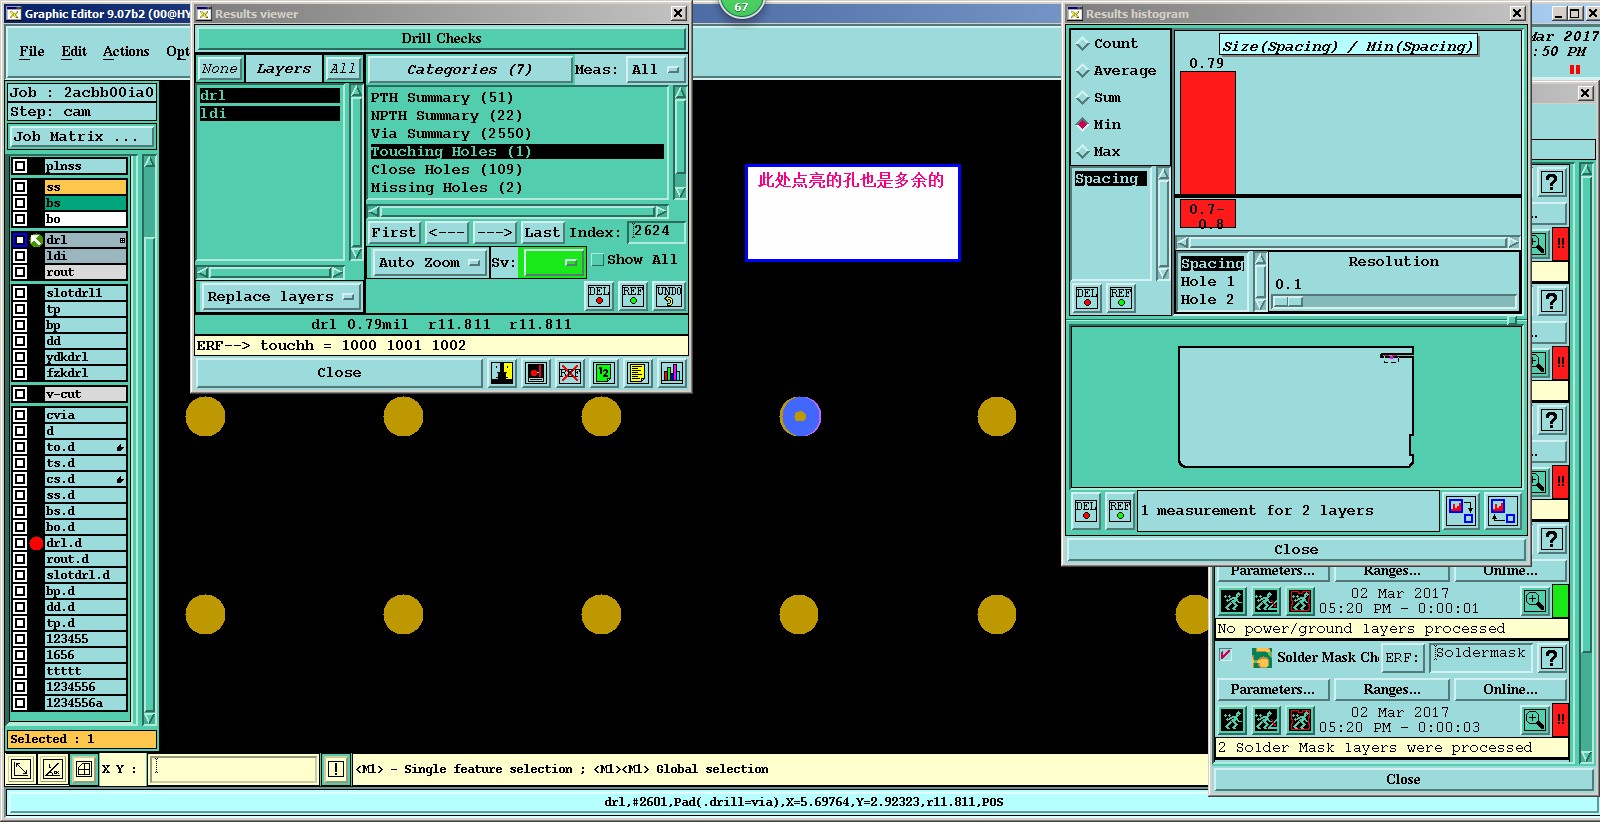Click histogram transfer icon with down arrow
Viewport: 1600px width, 822px height.
(x=1461, y=511)
